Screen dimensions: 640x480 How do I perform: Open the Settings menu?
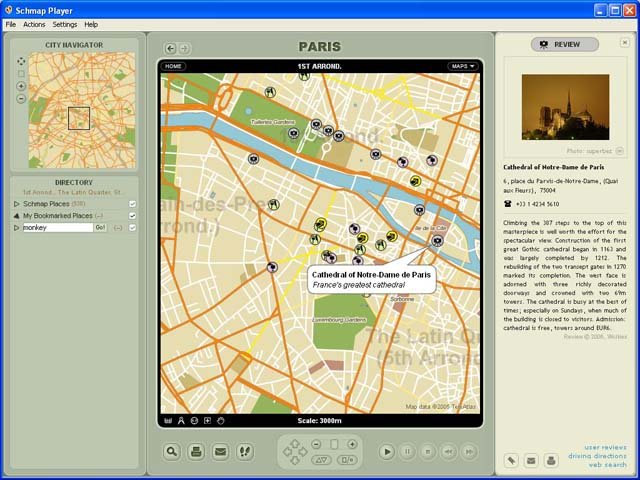pyautogui.click(x=64, y=24)
